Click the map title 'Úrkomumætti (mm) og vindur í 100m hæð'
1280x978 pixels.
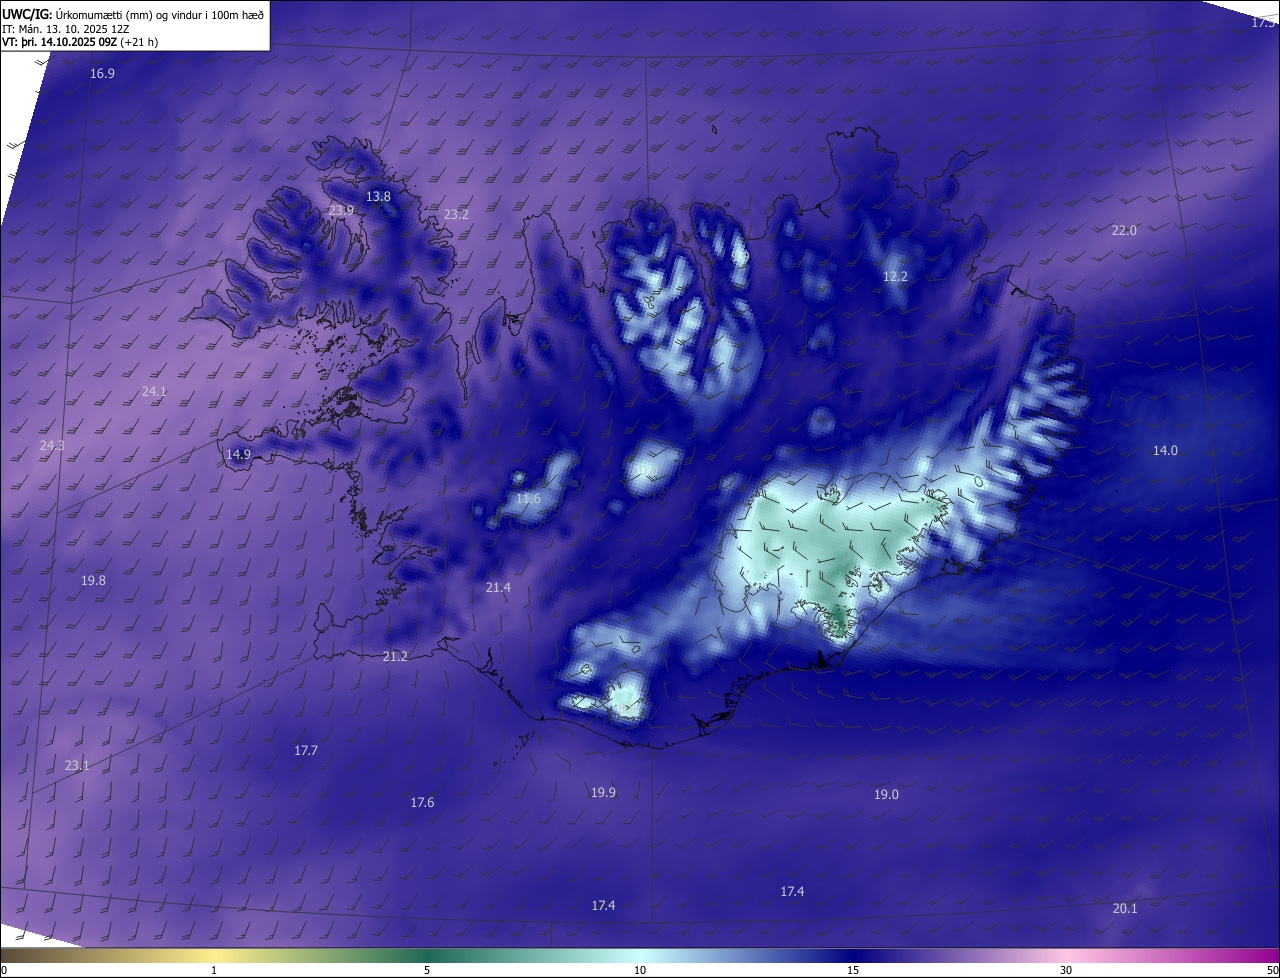point(160,14)
